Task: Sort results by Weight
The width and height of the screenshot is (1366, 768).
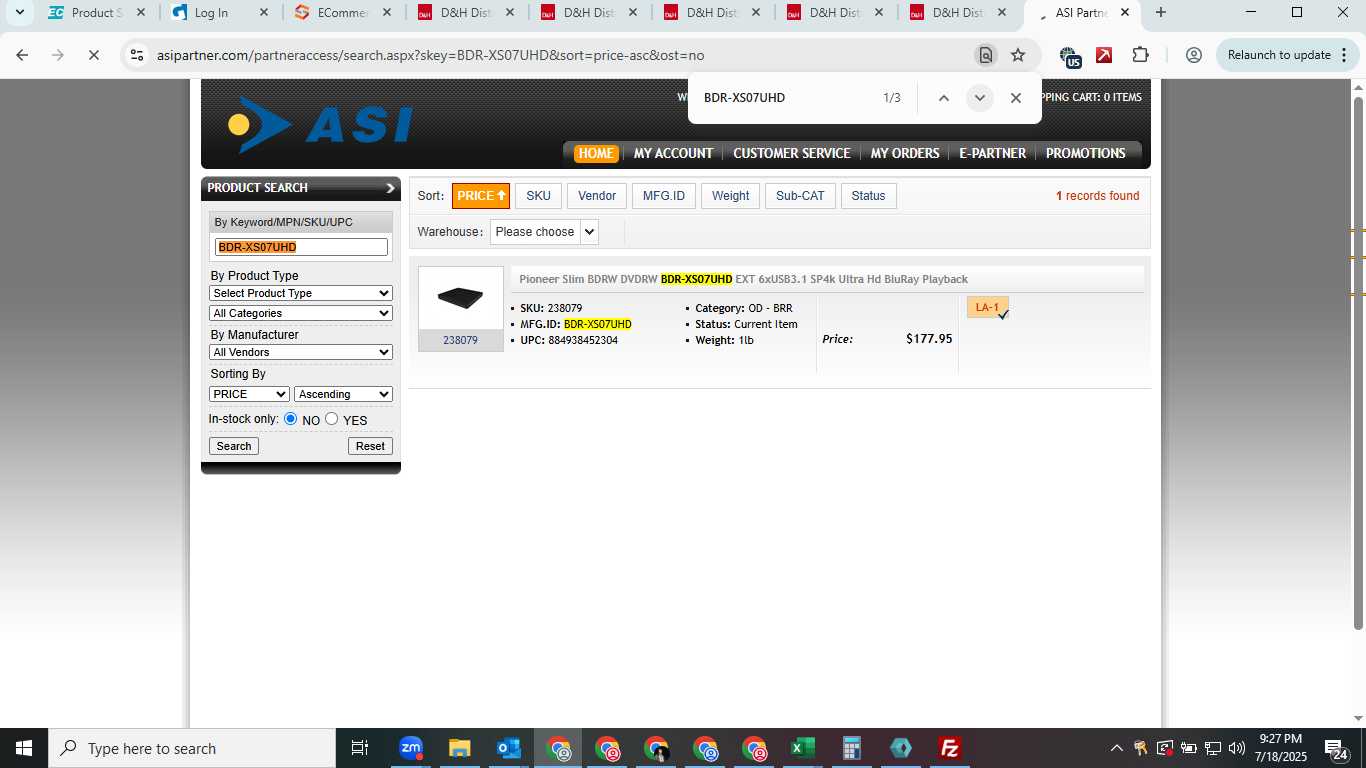Action: 731,196
